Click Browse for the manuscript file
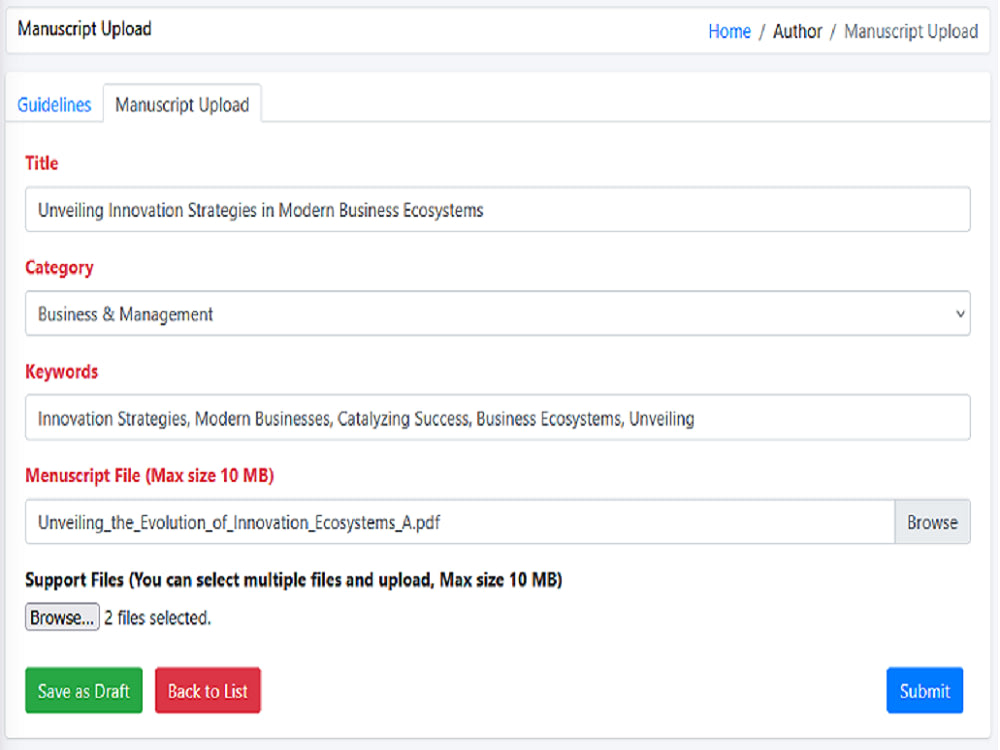The image size is (1000, 750). (x=932, y=521)
